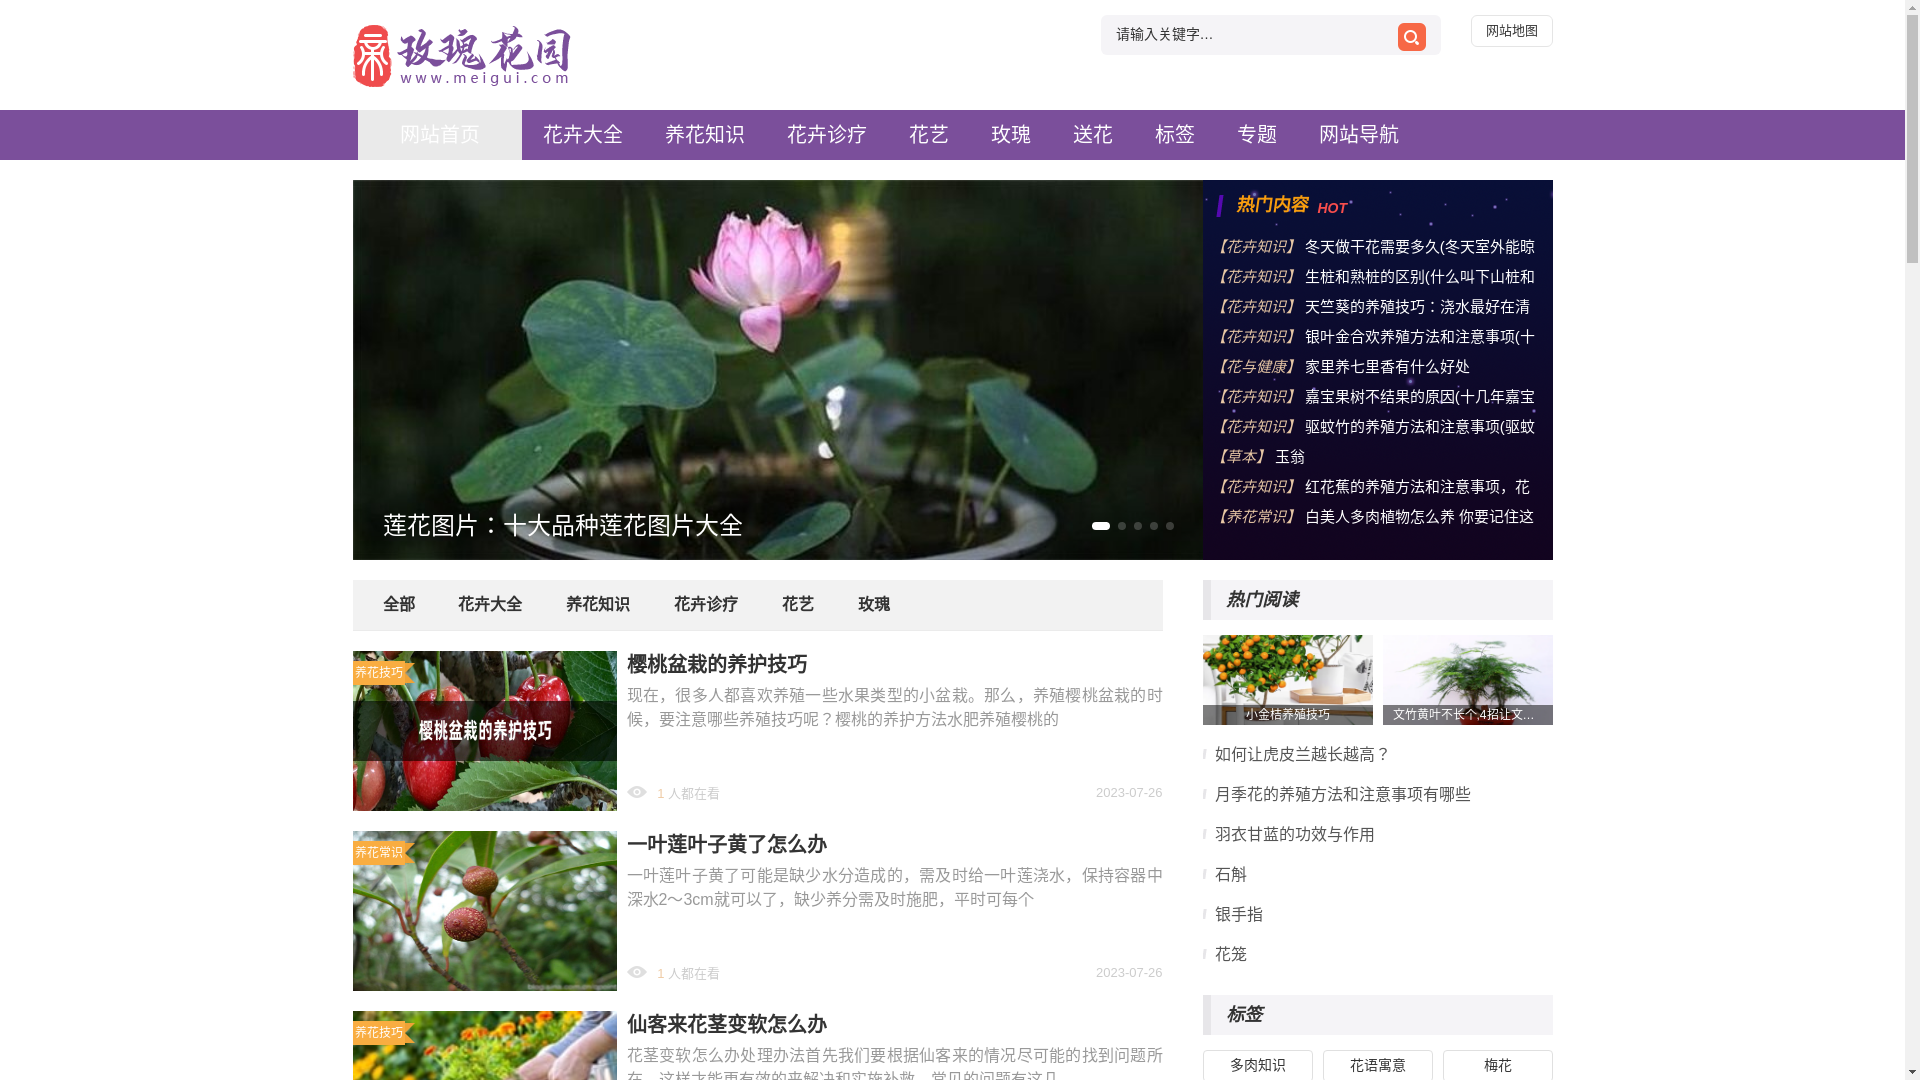The image size is (1920, 1080).
Task: Open 专题 navigation item
Action: click(1257, 135)
